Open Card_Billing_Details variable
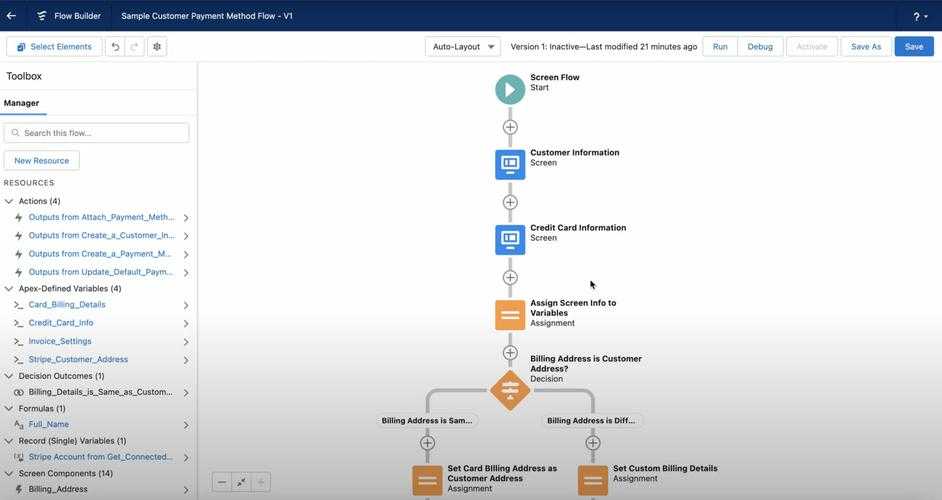 click(67, 305)
